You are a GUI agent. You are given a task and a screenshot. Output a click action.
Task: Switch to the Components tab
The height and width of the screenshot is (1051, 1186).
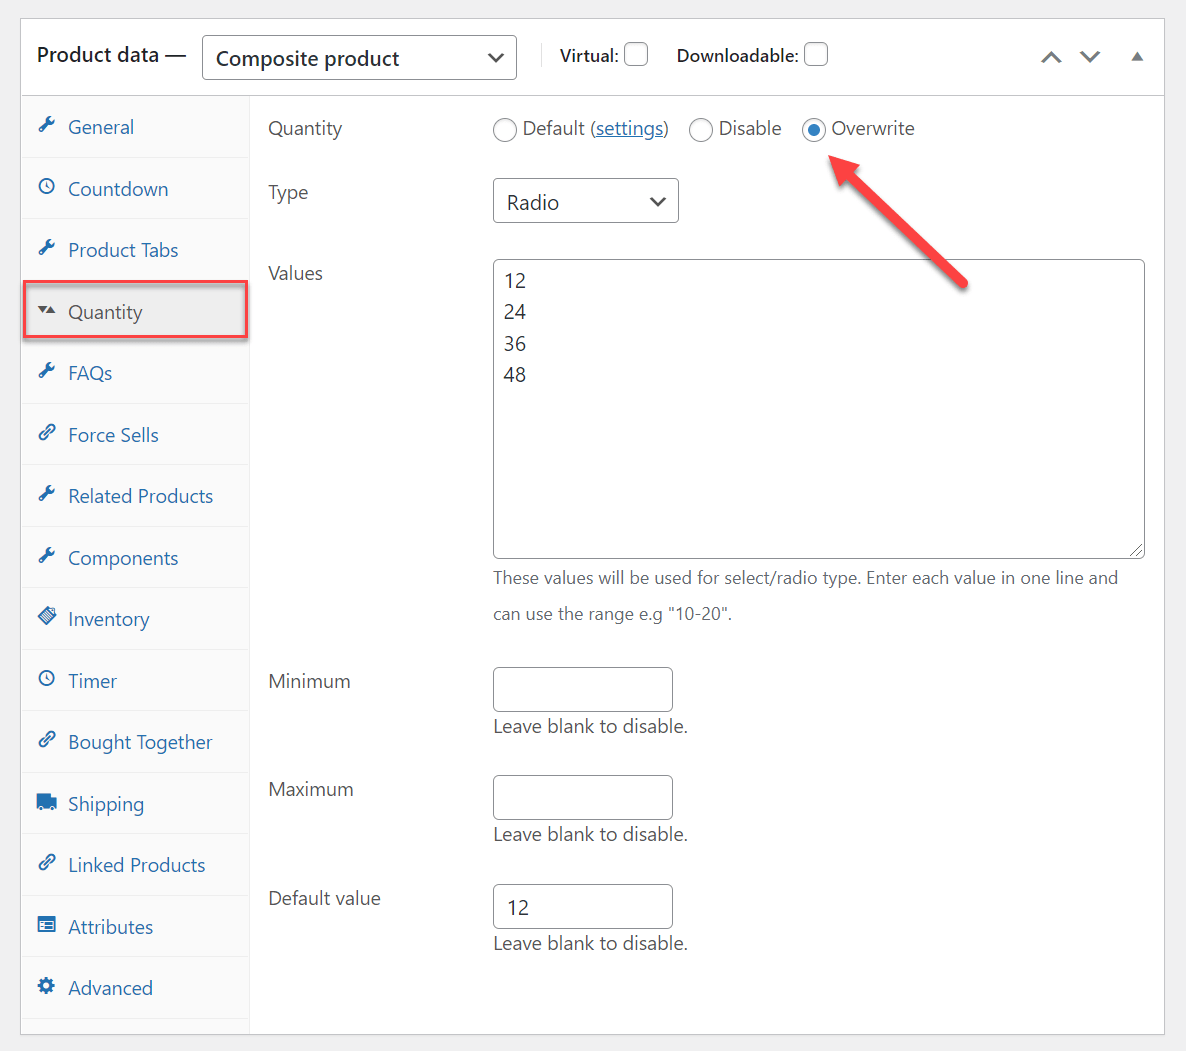[x=123, y=557]
